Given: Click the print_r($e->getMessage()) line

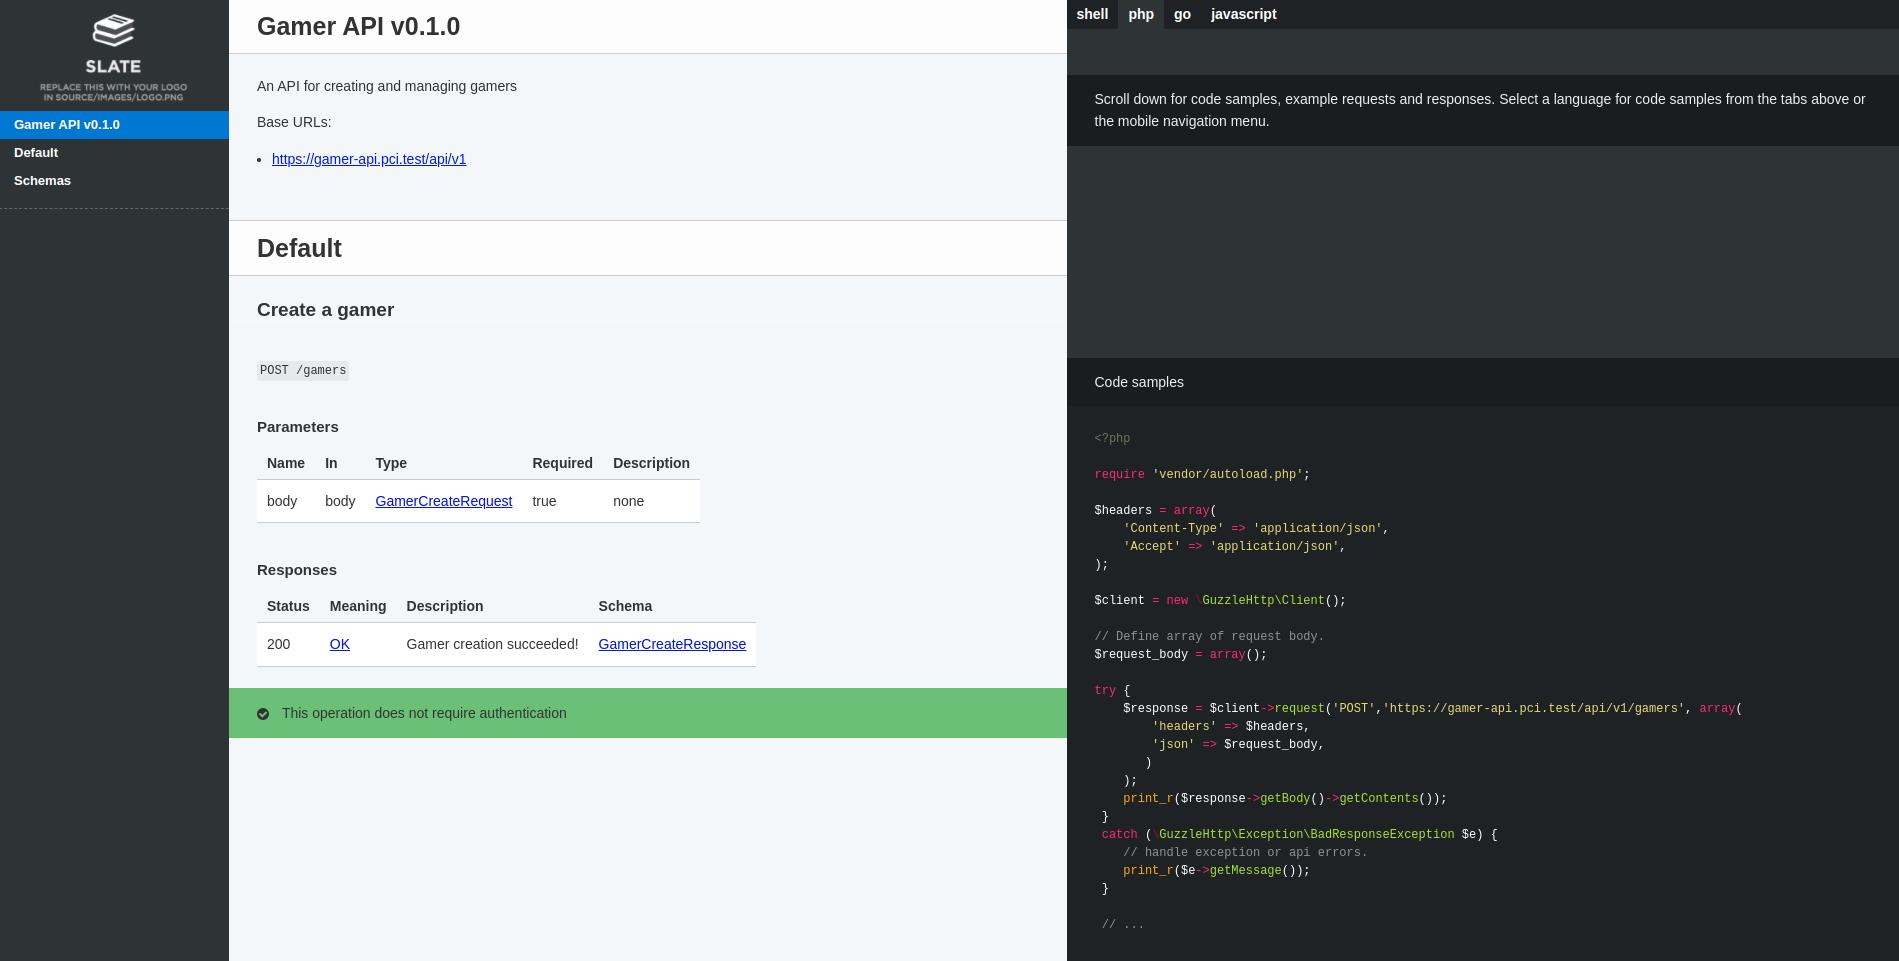Looking at the screenshot, I should point(1216,871).
